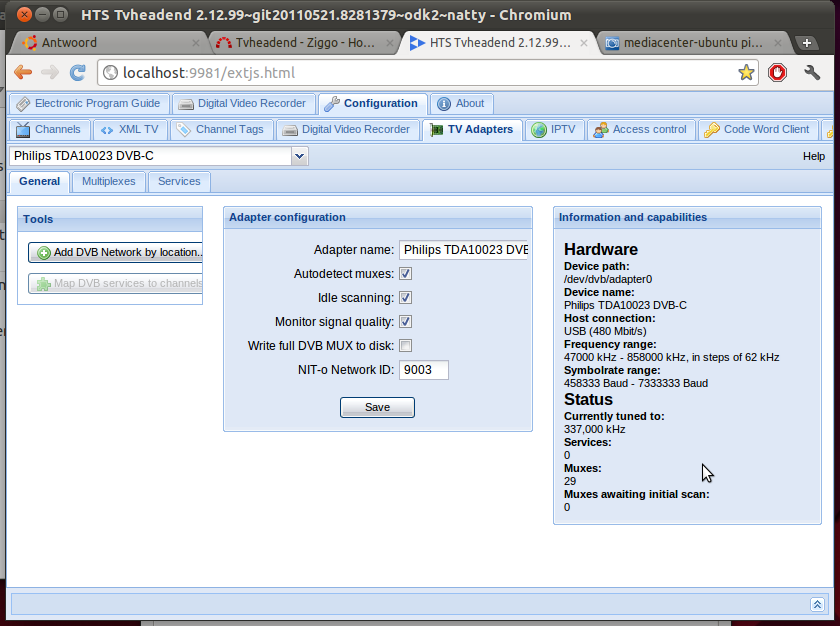Toggle the Autodetect muxes checkbox

pyautogui.click(x=406, y=274)
